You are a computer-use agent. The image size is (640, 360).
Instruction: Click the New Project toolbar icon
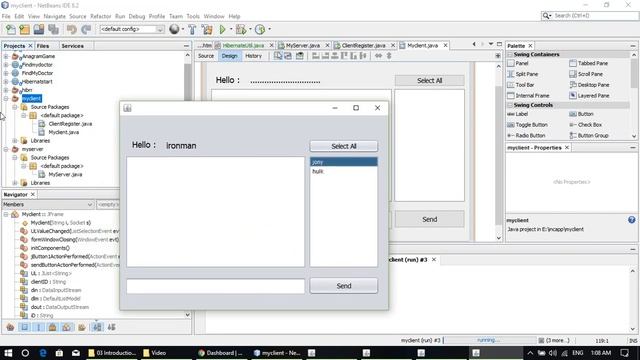click(24, 29)
